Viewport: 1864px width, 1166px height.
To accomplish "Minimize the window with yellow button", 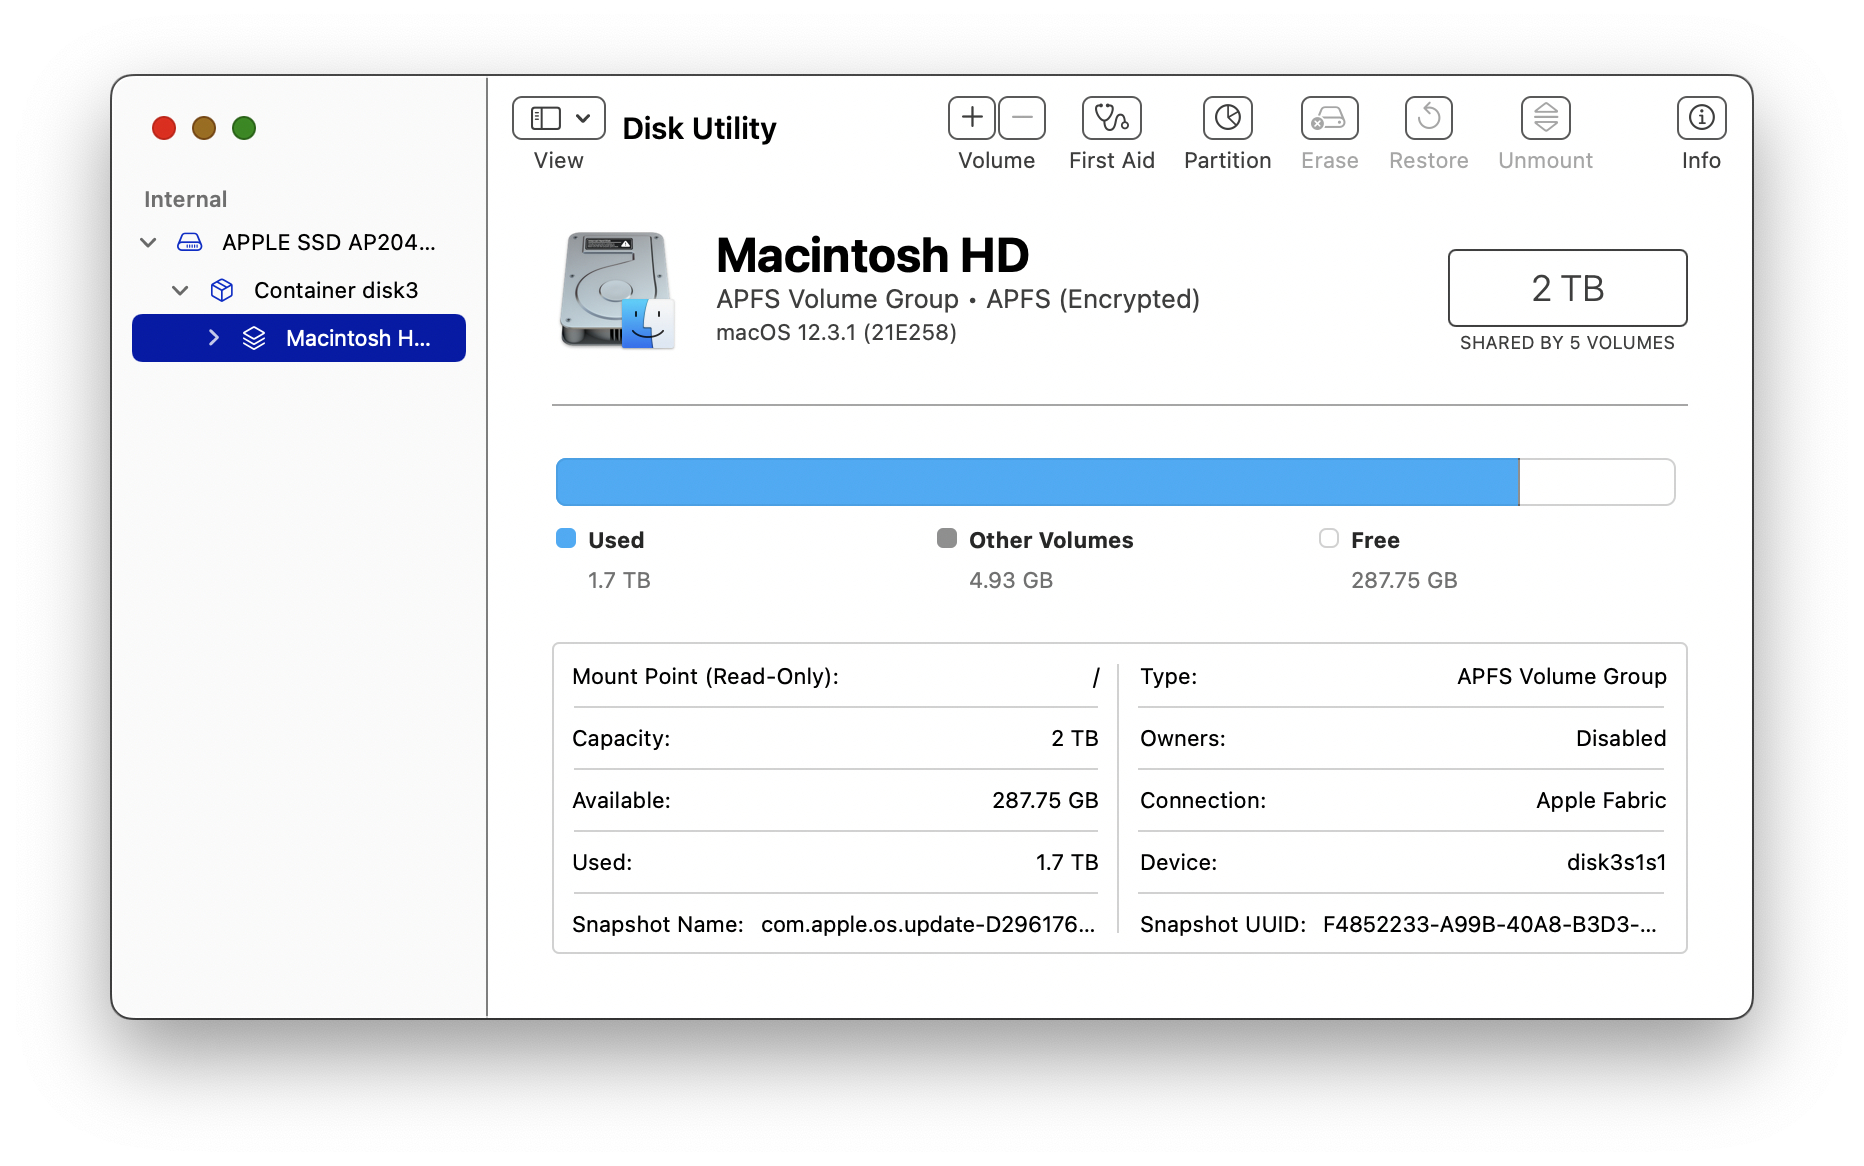I will (x=204, y=128).
